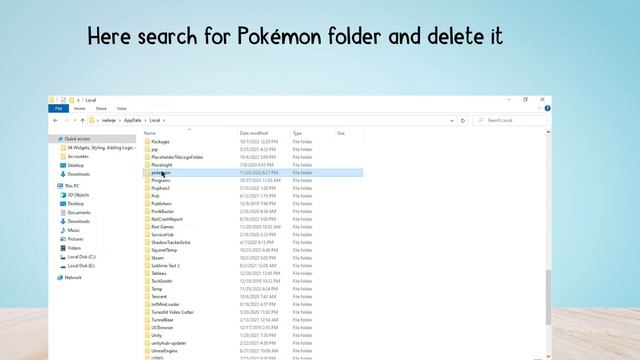Open address bar history dropdown arrow
Viewport: 640px width, 360px height.
451,120
